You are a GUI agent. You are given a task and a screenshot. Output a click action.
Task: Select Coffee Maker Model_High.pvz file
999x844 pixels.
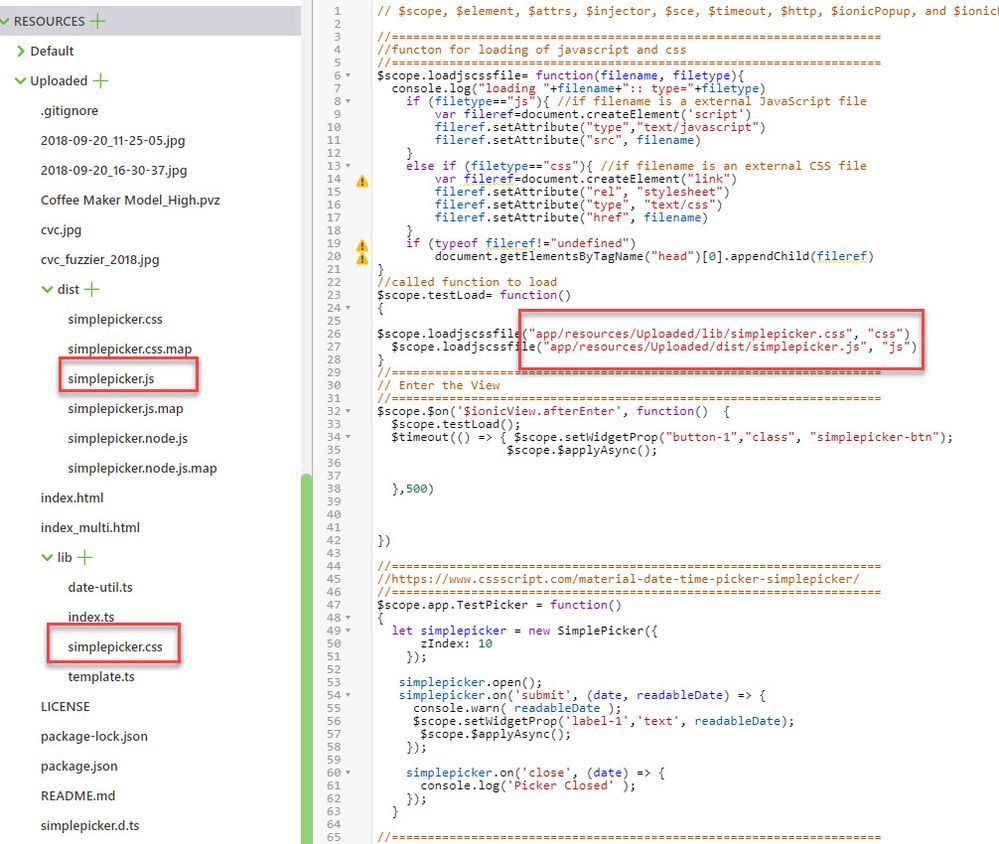click(x=130, y=200)
